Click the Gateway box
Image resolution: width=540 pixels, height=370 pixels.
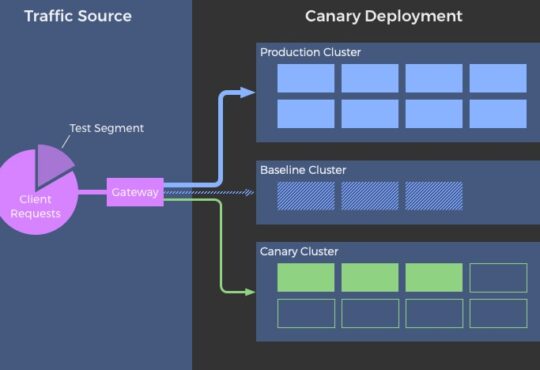pos(135,192)
